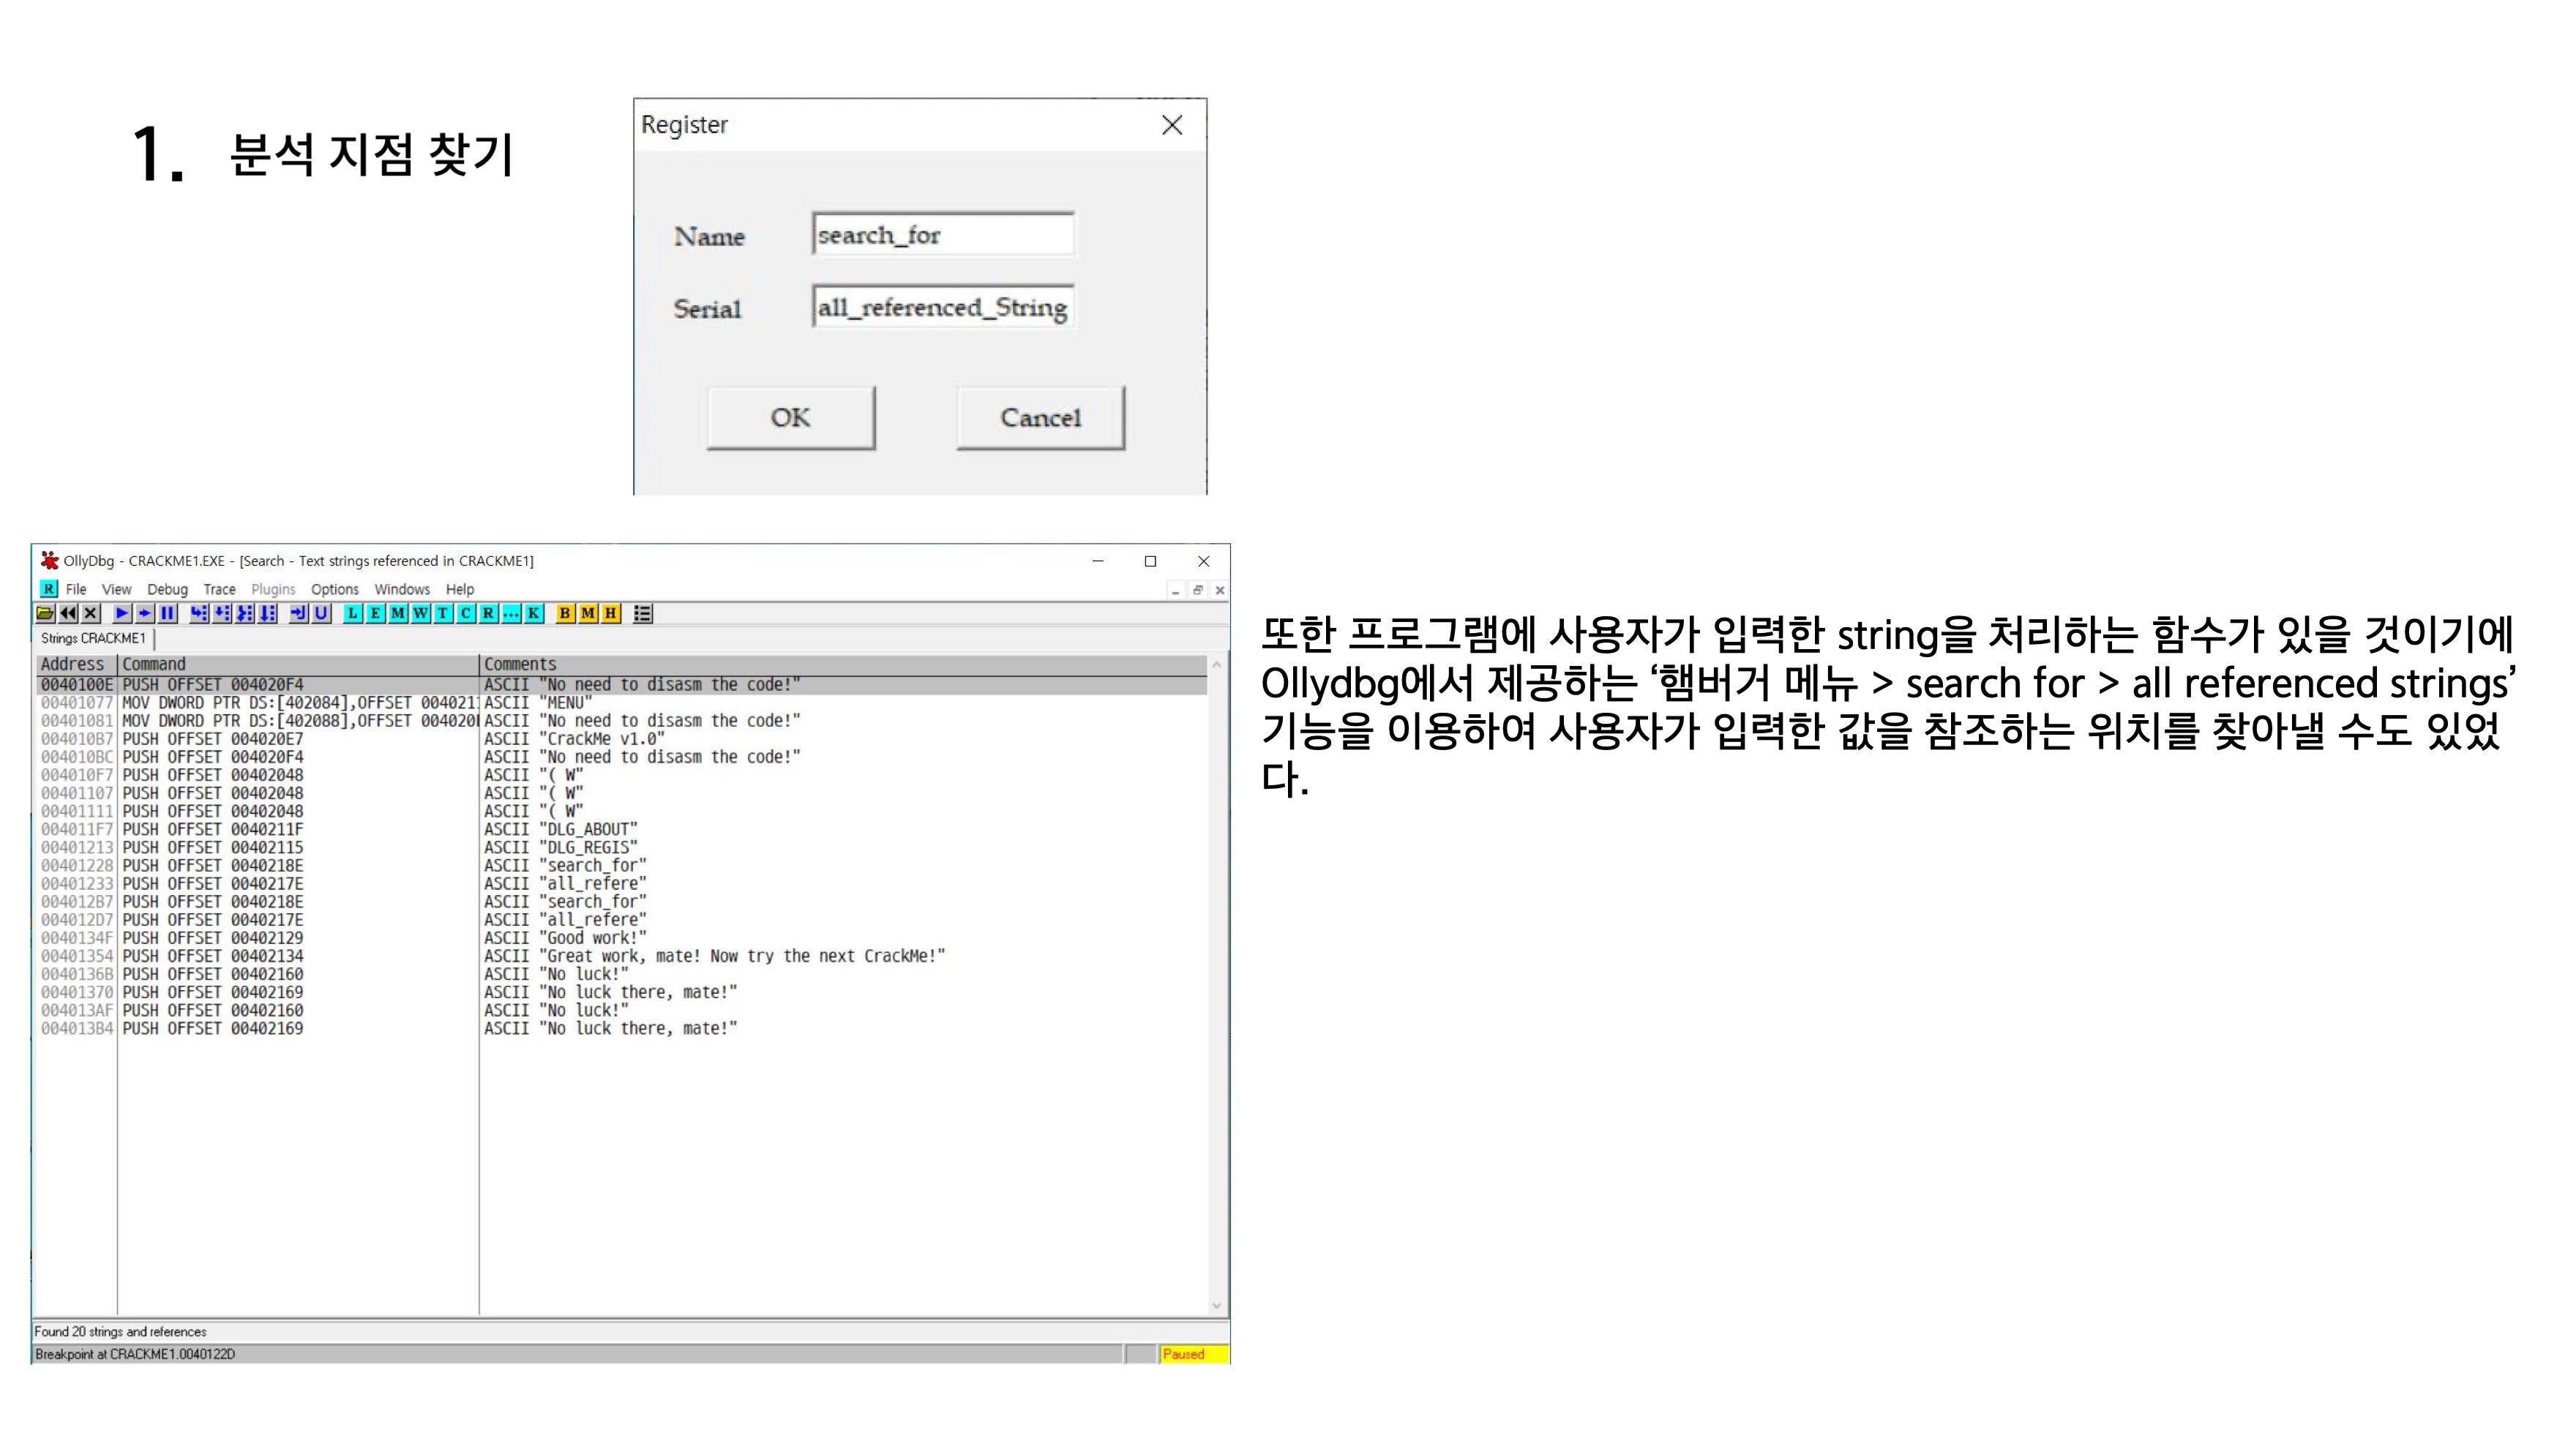Open Breakpoints window B icon
This screenshot has height=1449, width=2576.
click(x=565, y=613)
